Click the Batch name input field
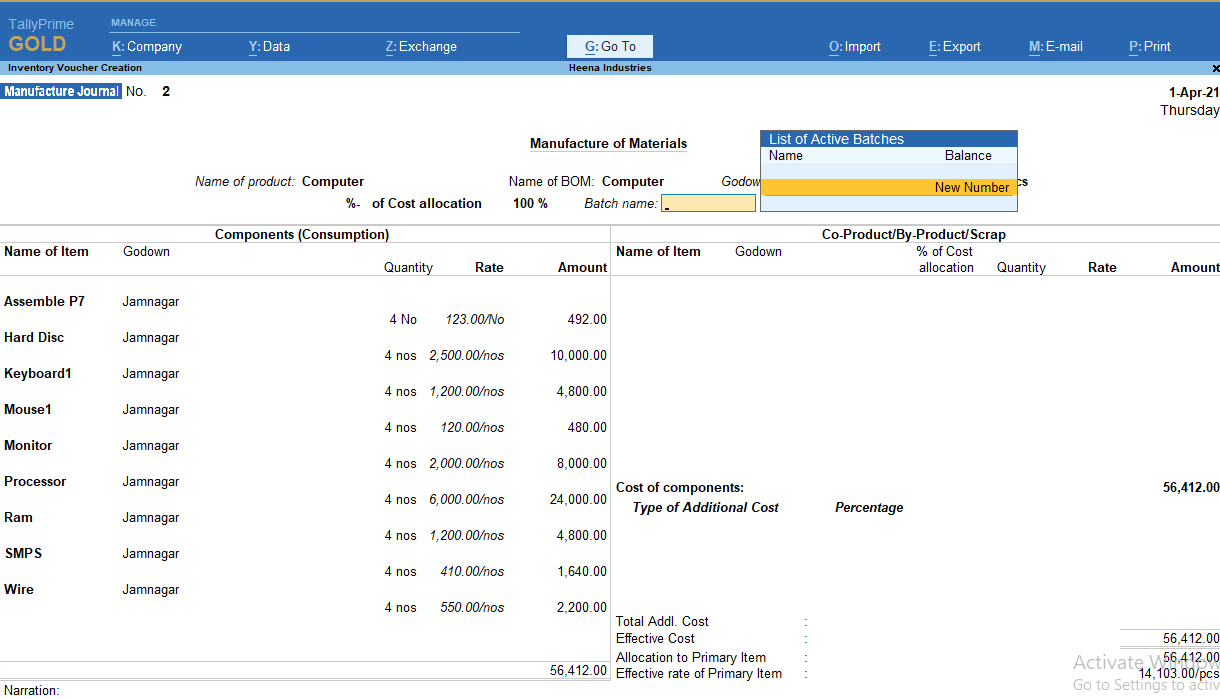The image size is (1220, 699). coord(708,202)
